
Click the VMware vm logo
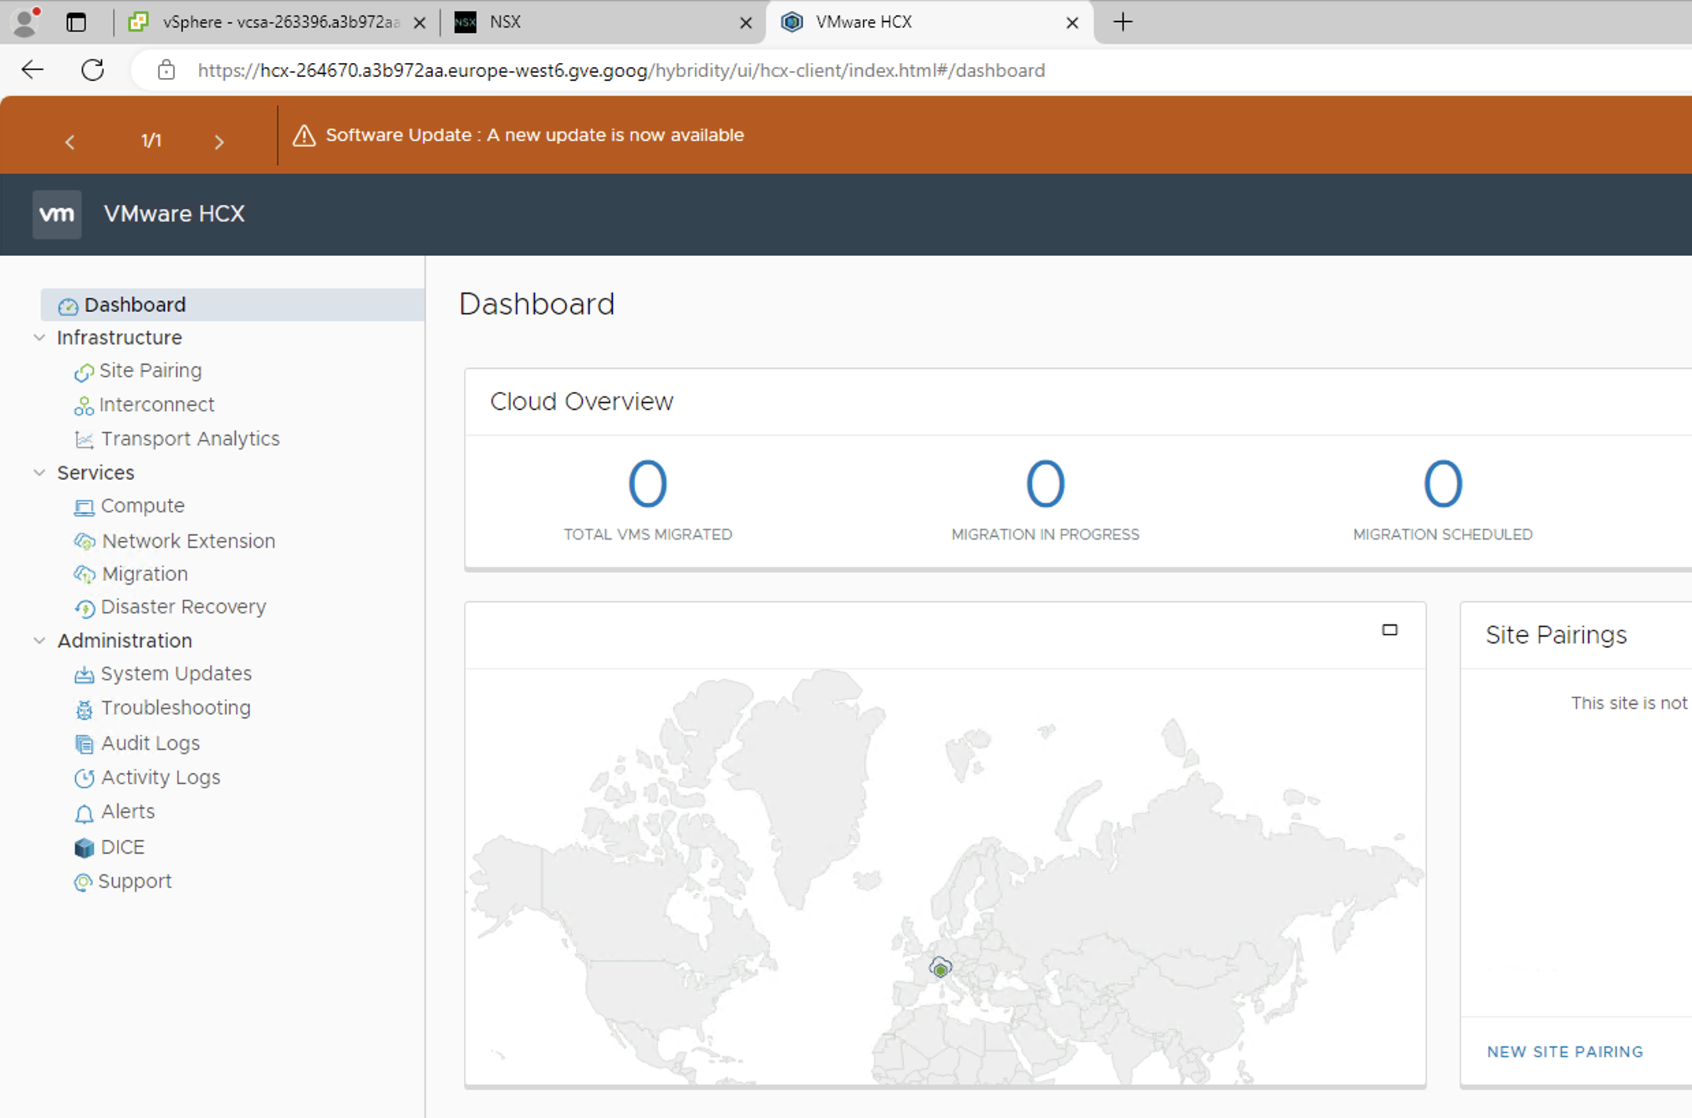[57, 214]
